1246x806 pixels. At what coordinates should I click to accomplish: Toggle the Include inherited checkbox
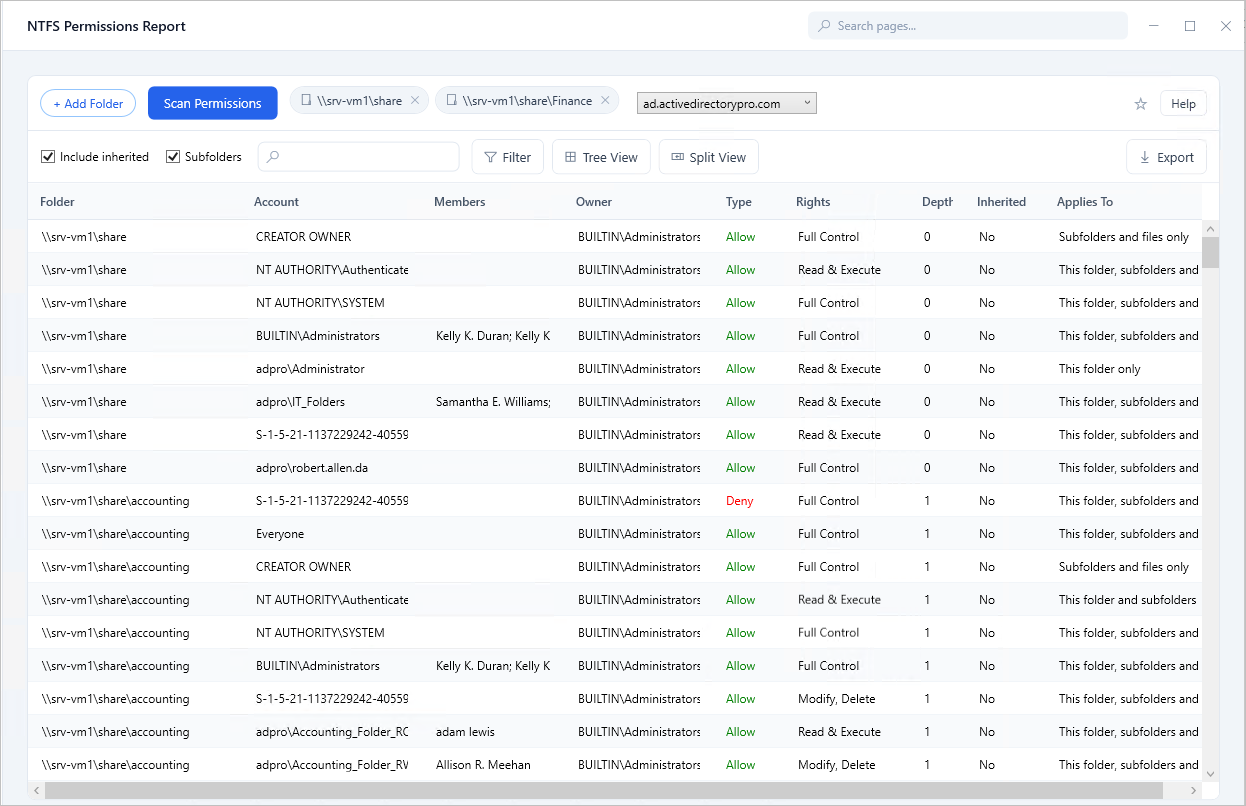[48, 157]
